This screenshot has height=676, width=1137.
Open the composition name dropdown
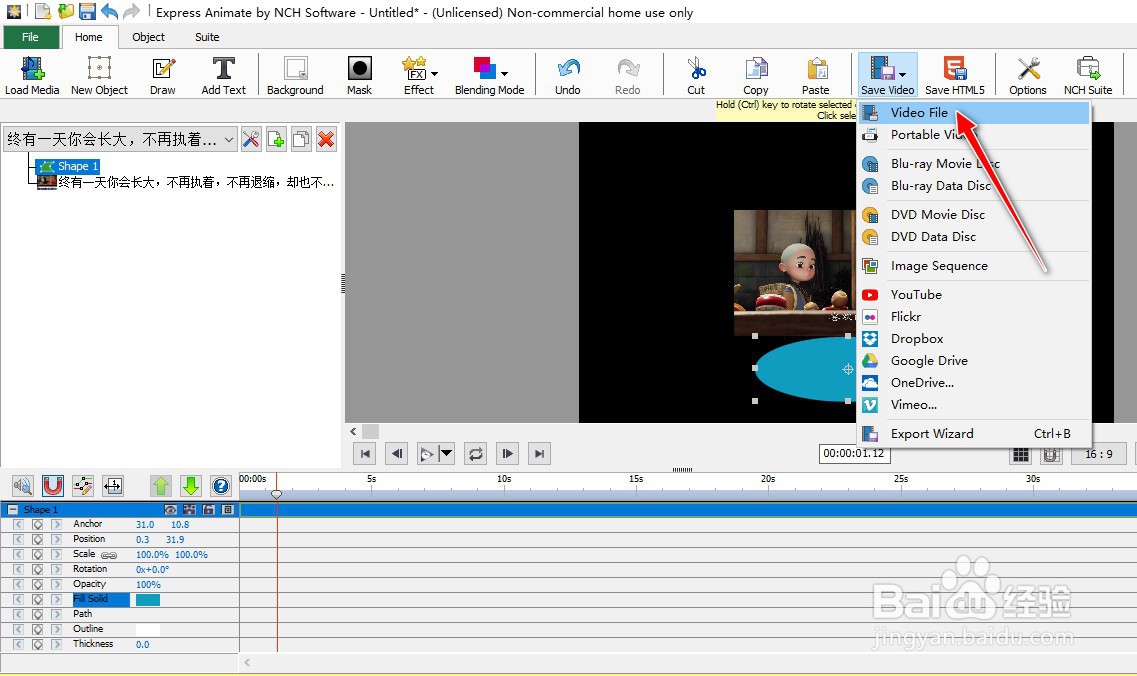click(x=229, y=139)
